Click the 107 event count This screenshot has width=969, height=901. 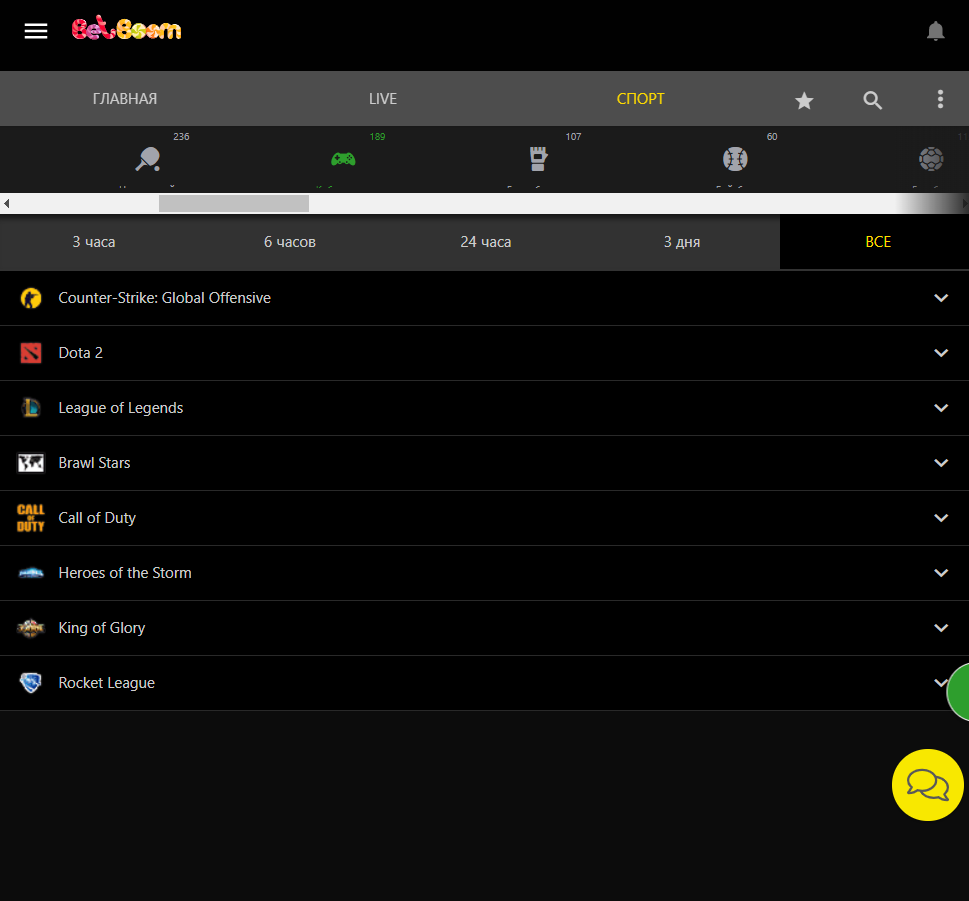point(573,137)
